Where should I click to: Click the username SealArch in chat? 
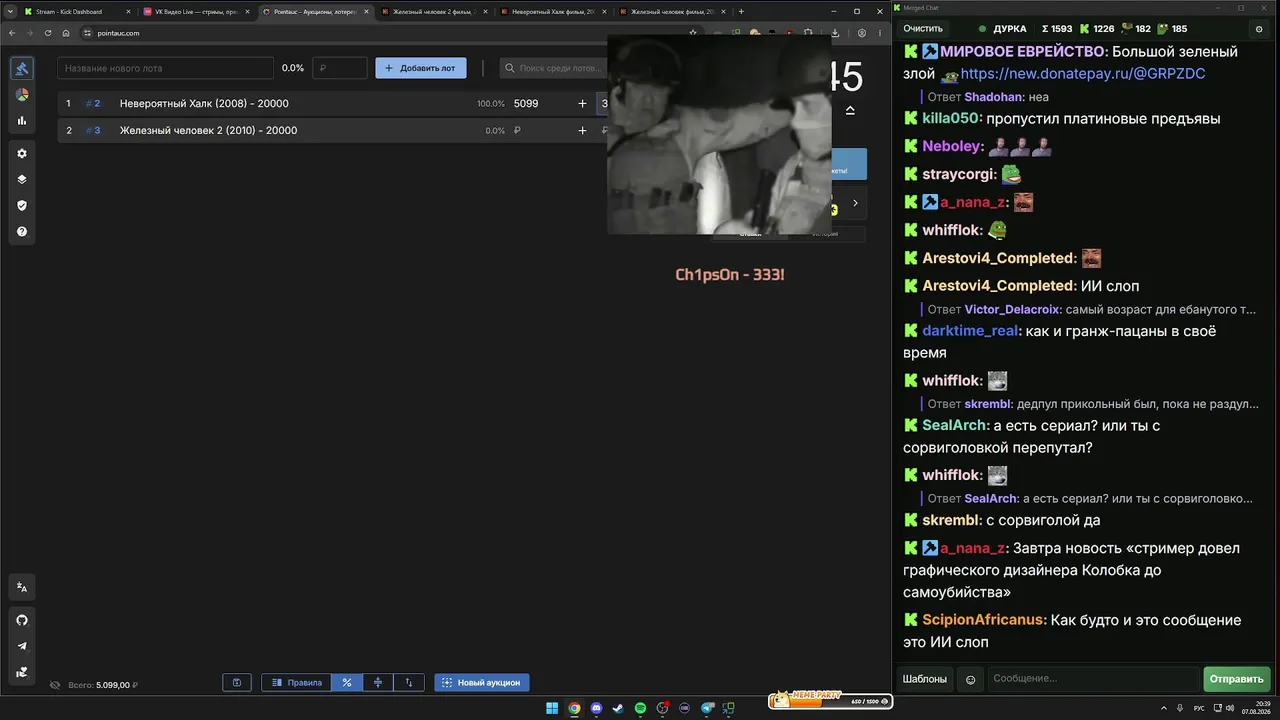tap(954, 426)
